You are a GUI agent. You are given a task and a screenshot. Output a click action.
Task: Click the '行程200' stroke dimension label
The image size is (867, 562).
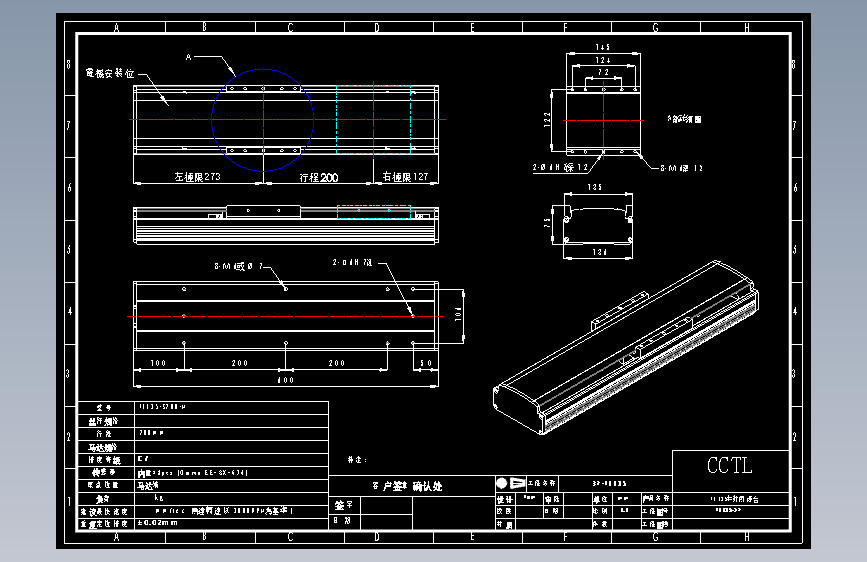(319, 178)
